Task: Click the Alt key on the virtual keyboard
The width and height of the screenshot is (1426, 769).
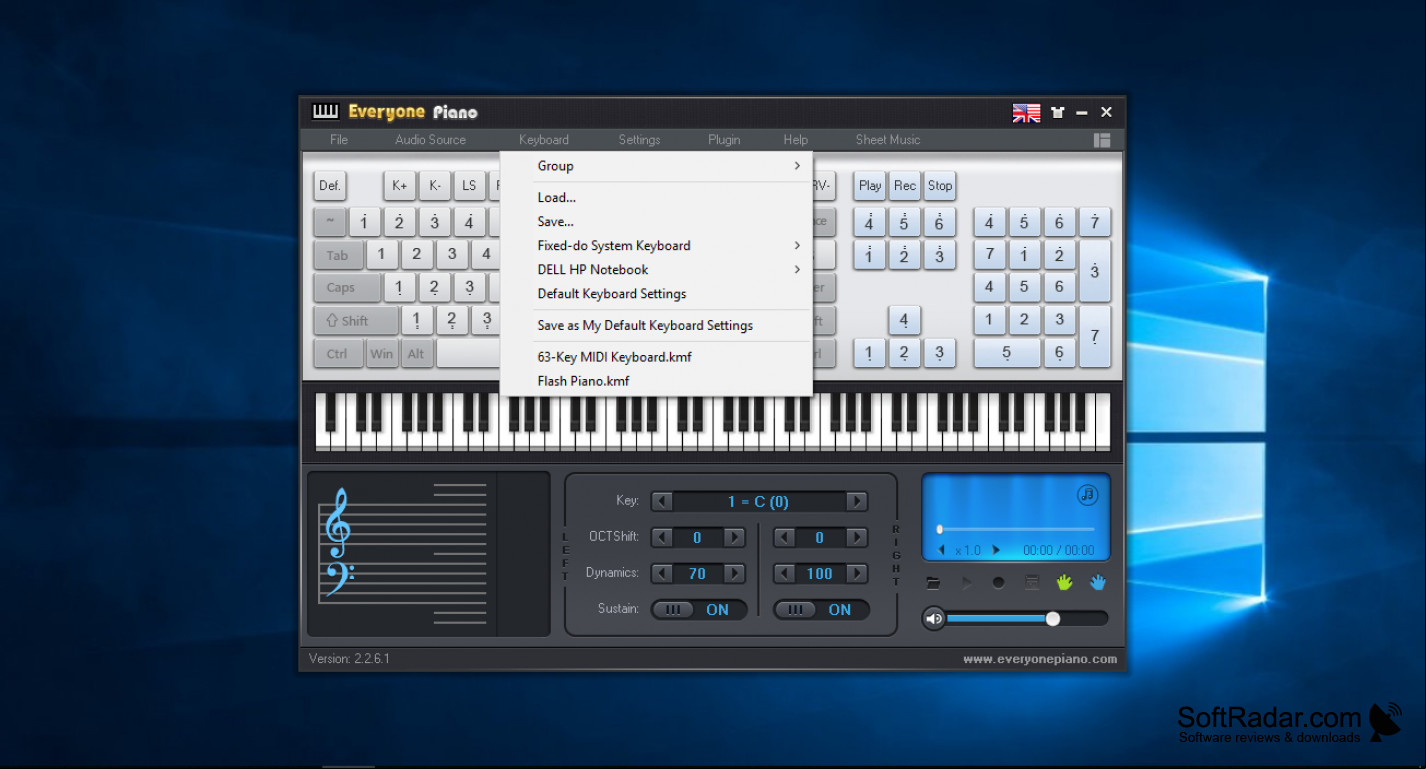Action: [416, 354]
